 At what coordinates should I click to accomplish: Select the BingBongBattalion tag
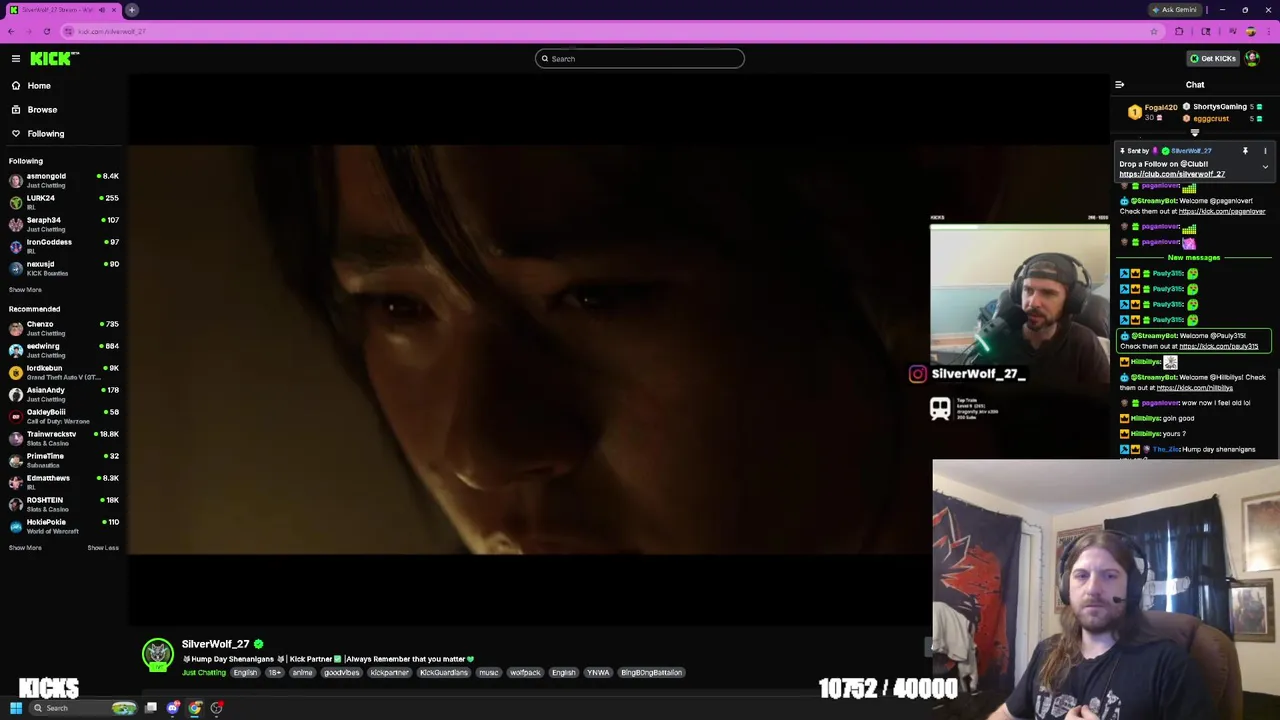click(x=651, y=673)
